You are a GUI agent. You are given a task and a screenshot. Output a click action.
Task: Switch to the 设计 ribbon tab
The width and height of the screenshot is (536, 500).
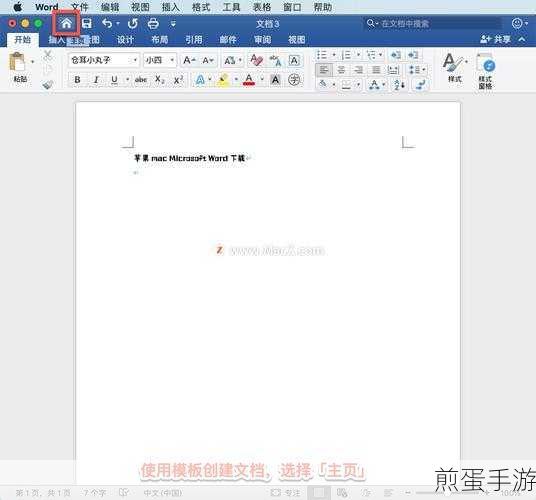[125, 40]
